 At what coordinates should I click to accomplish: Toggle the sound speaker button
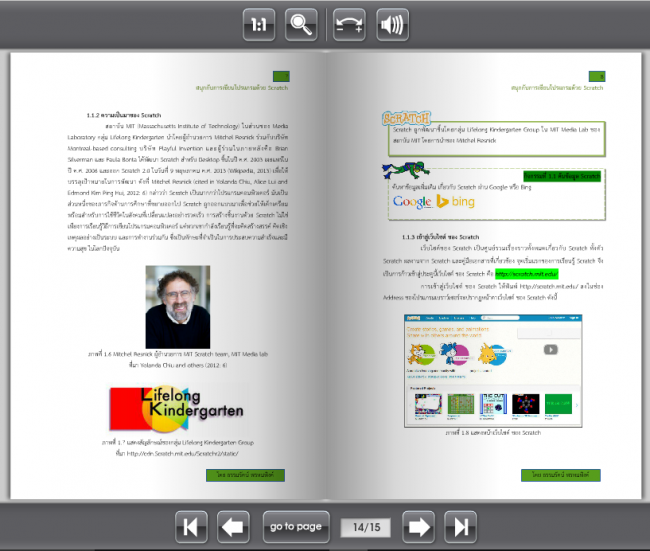[392, 25]
